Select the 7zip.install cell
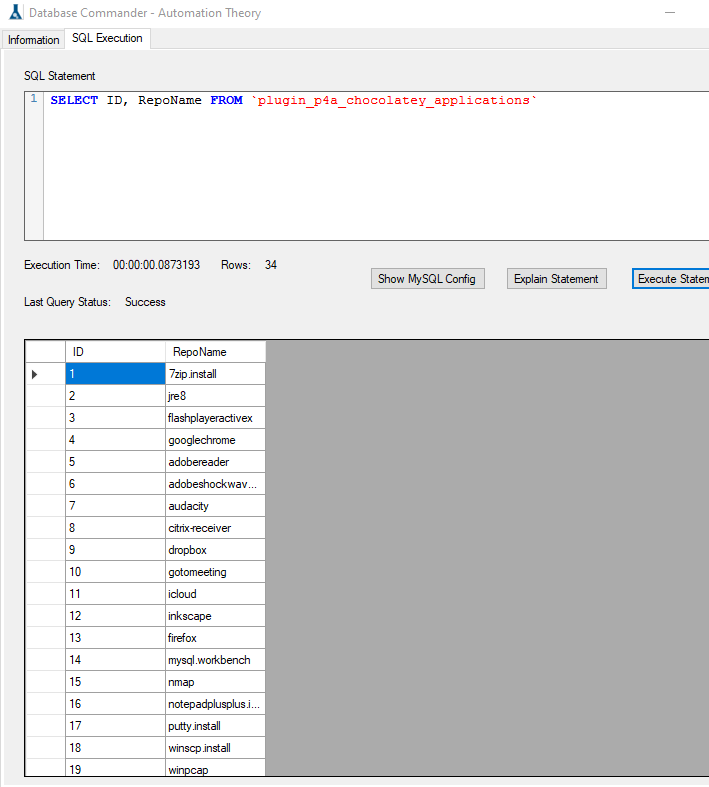Screen dimensions: 709x787 (215, 374)
